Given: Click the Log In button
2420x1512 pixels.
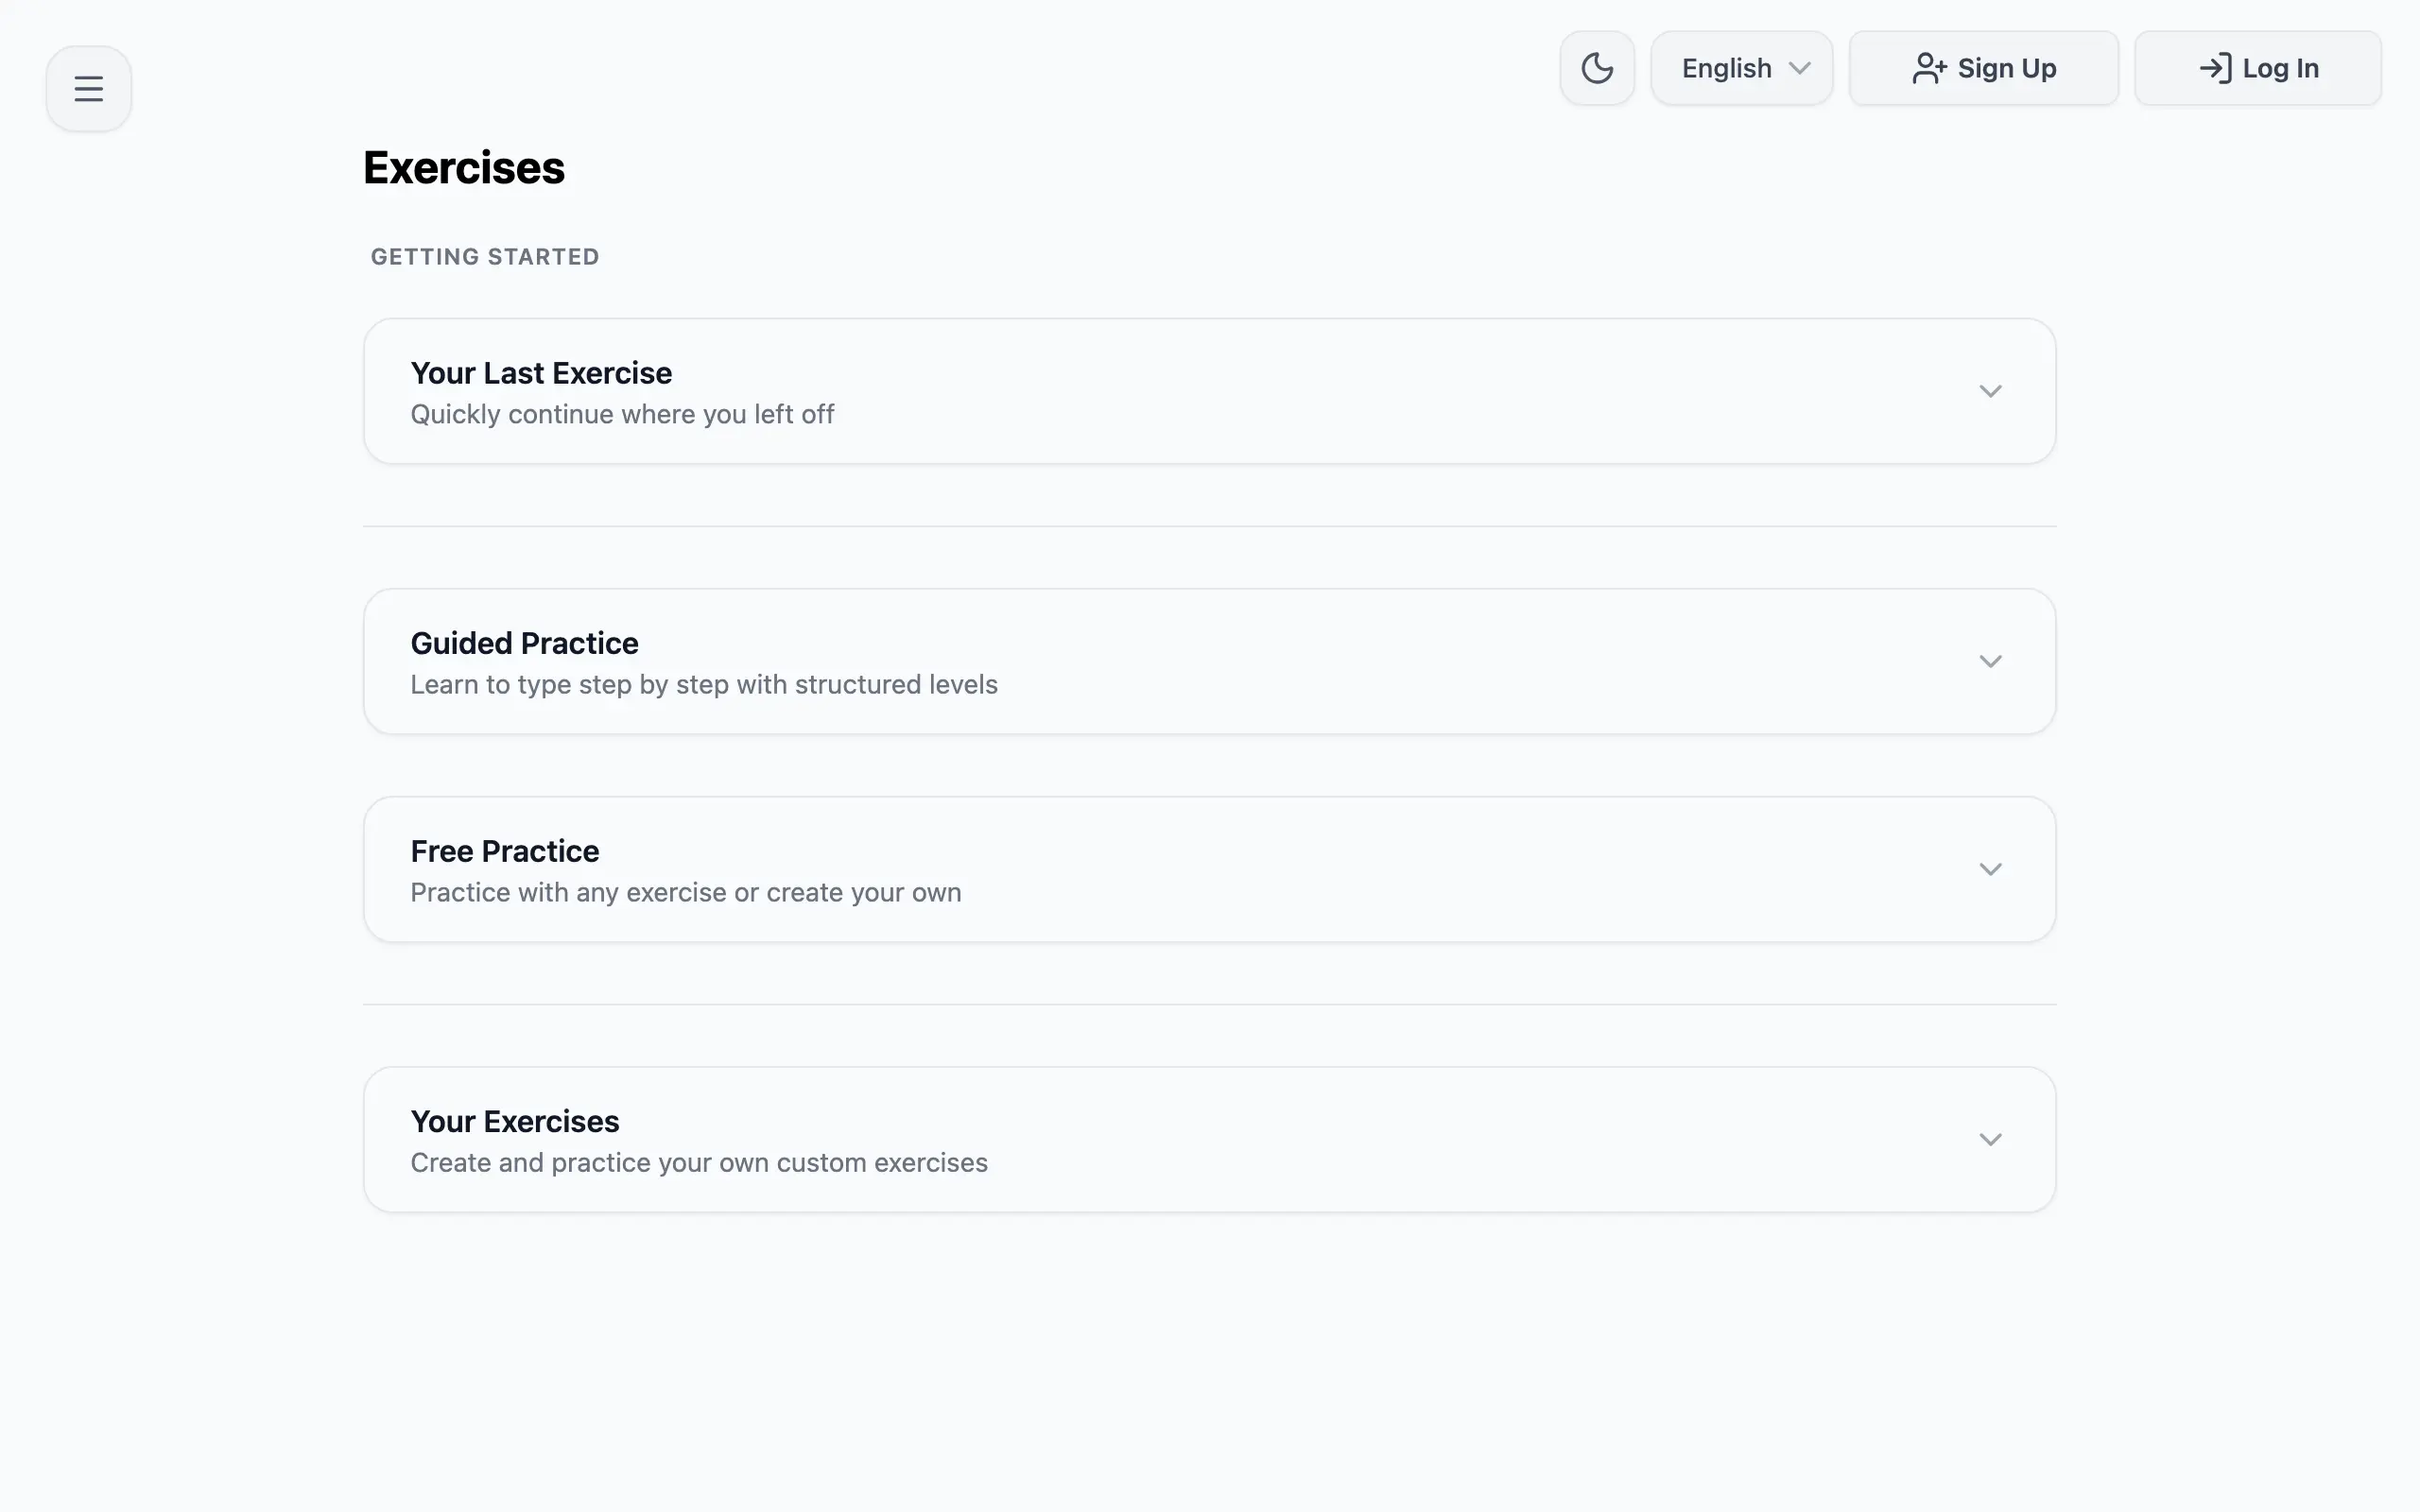Looking at the screenshot, I should point(2258,68).
